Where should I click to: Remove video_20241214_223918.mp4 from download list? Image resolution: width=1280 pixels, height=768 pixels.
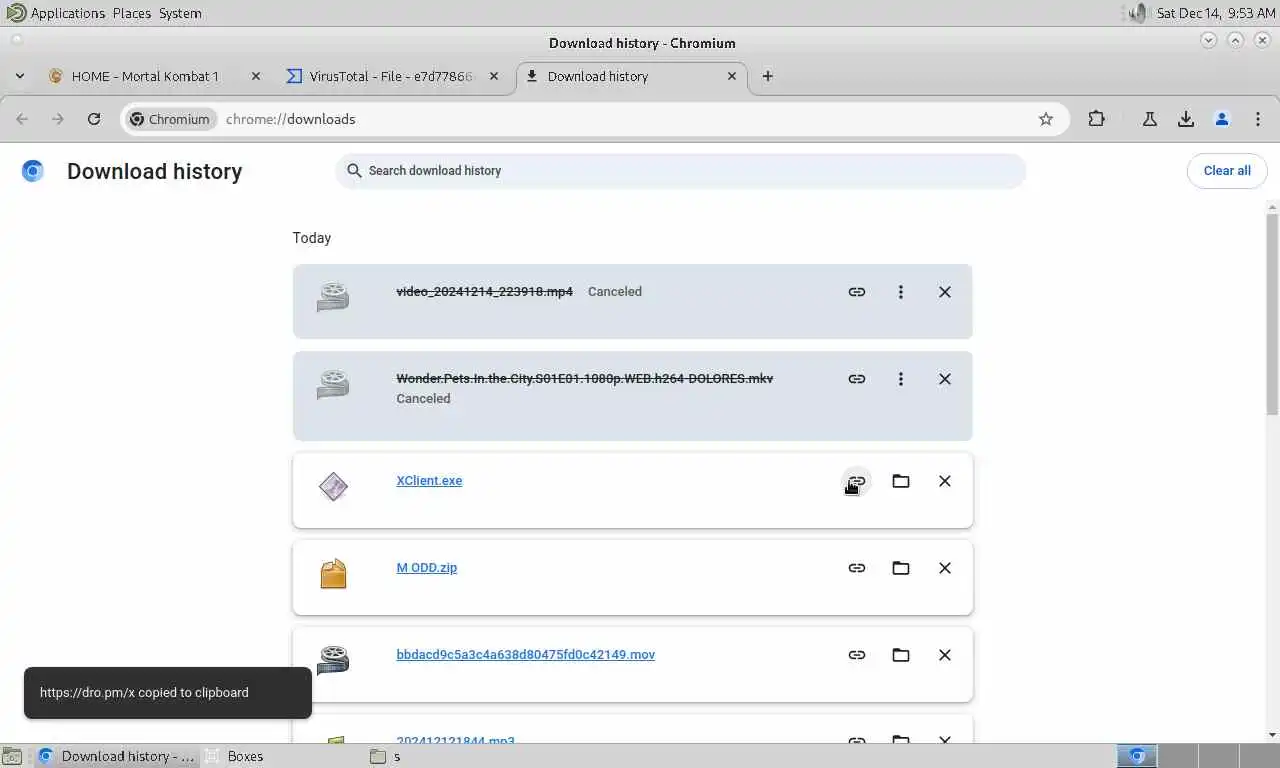pyautogui.click(x=945, y=292)
